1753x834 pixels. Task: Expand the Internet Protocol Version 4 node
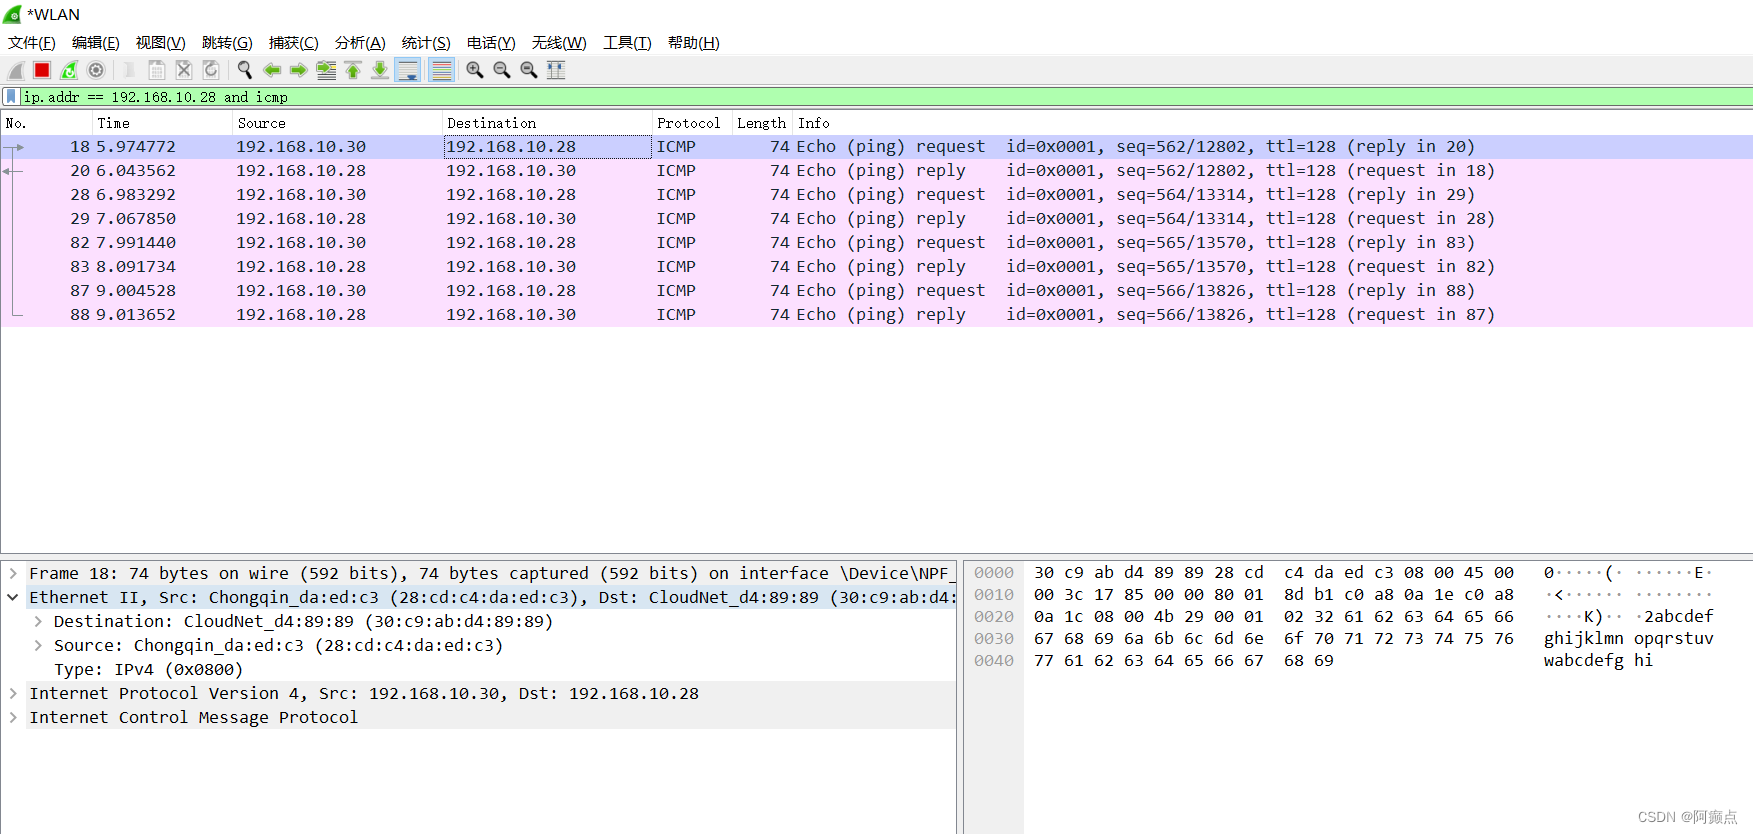[x=13, y=693]
